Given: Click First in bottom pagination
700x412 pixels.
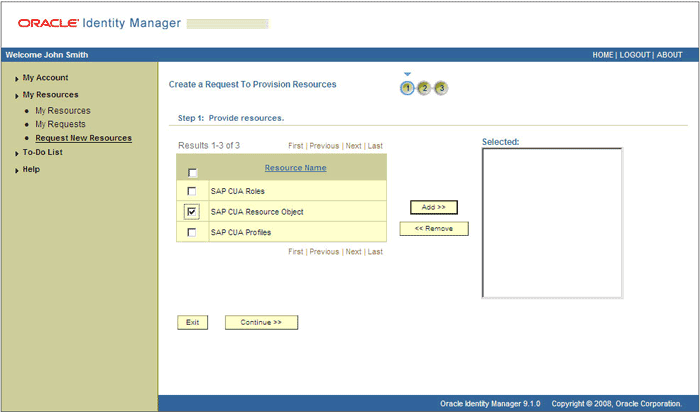Looking at the screenshot, I should tap(296, 252).
